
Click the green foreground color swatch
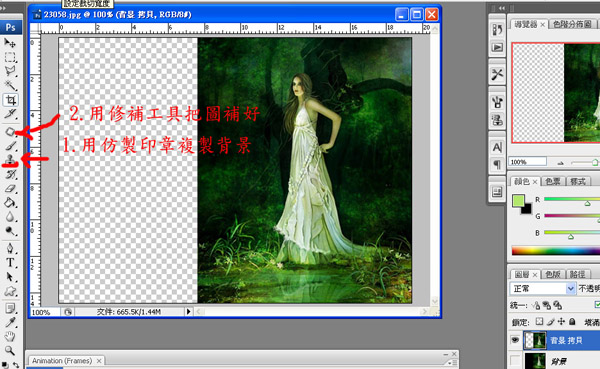tap(518, 200)
